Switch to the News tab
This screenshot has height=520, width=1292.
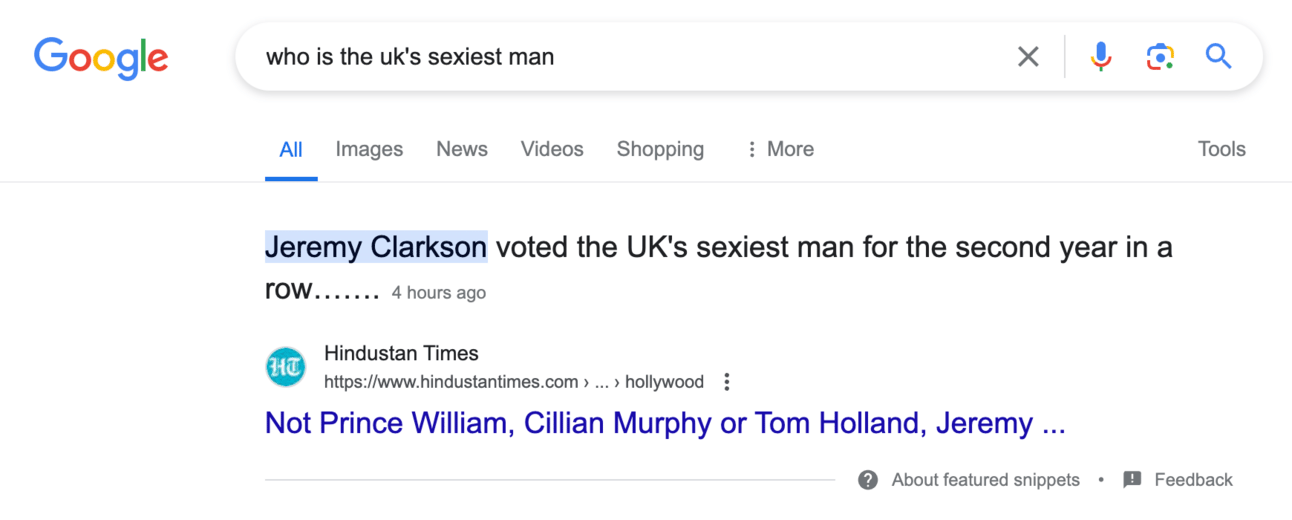(462, 149)
